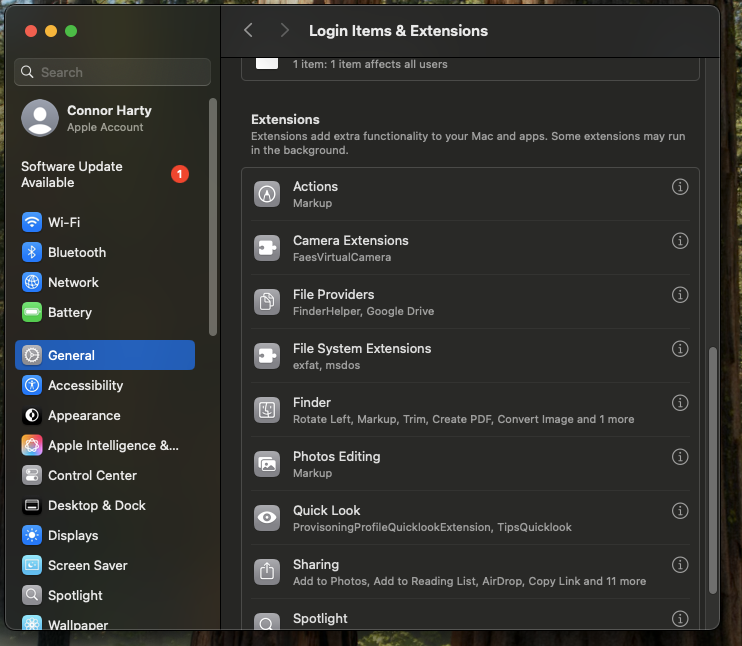Click the main pane scrollbar

tap(713, 470)
